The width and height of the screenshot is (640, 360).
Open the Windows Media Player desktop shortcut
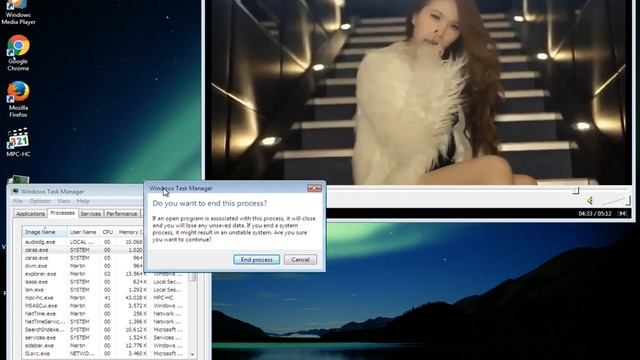(x=18, y=13)
